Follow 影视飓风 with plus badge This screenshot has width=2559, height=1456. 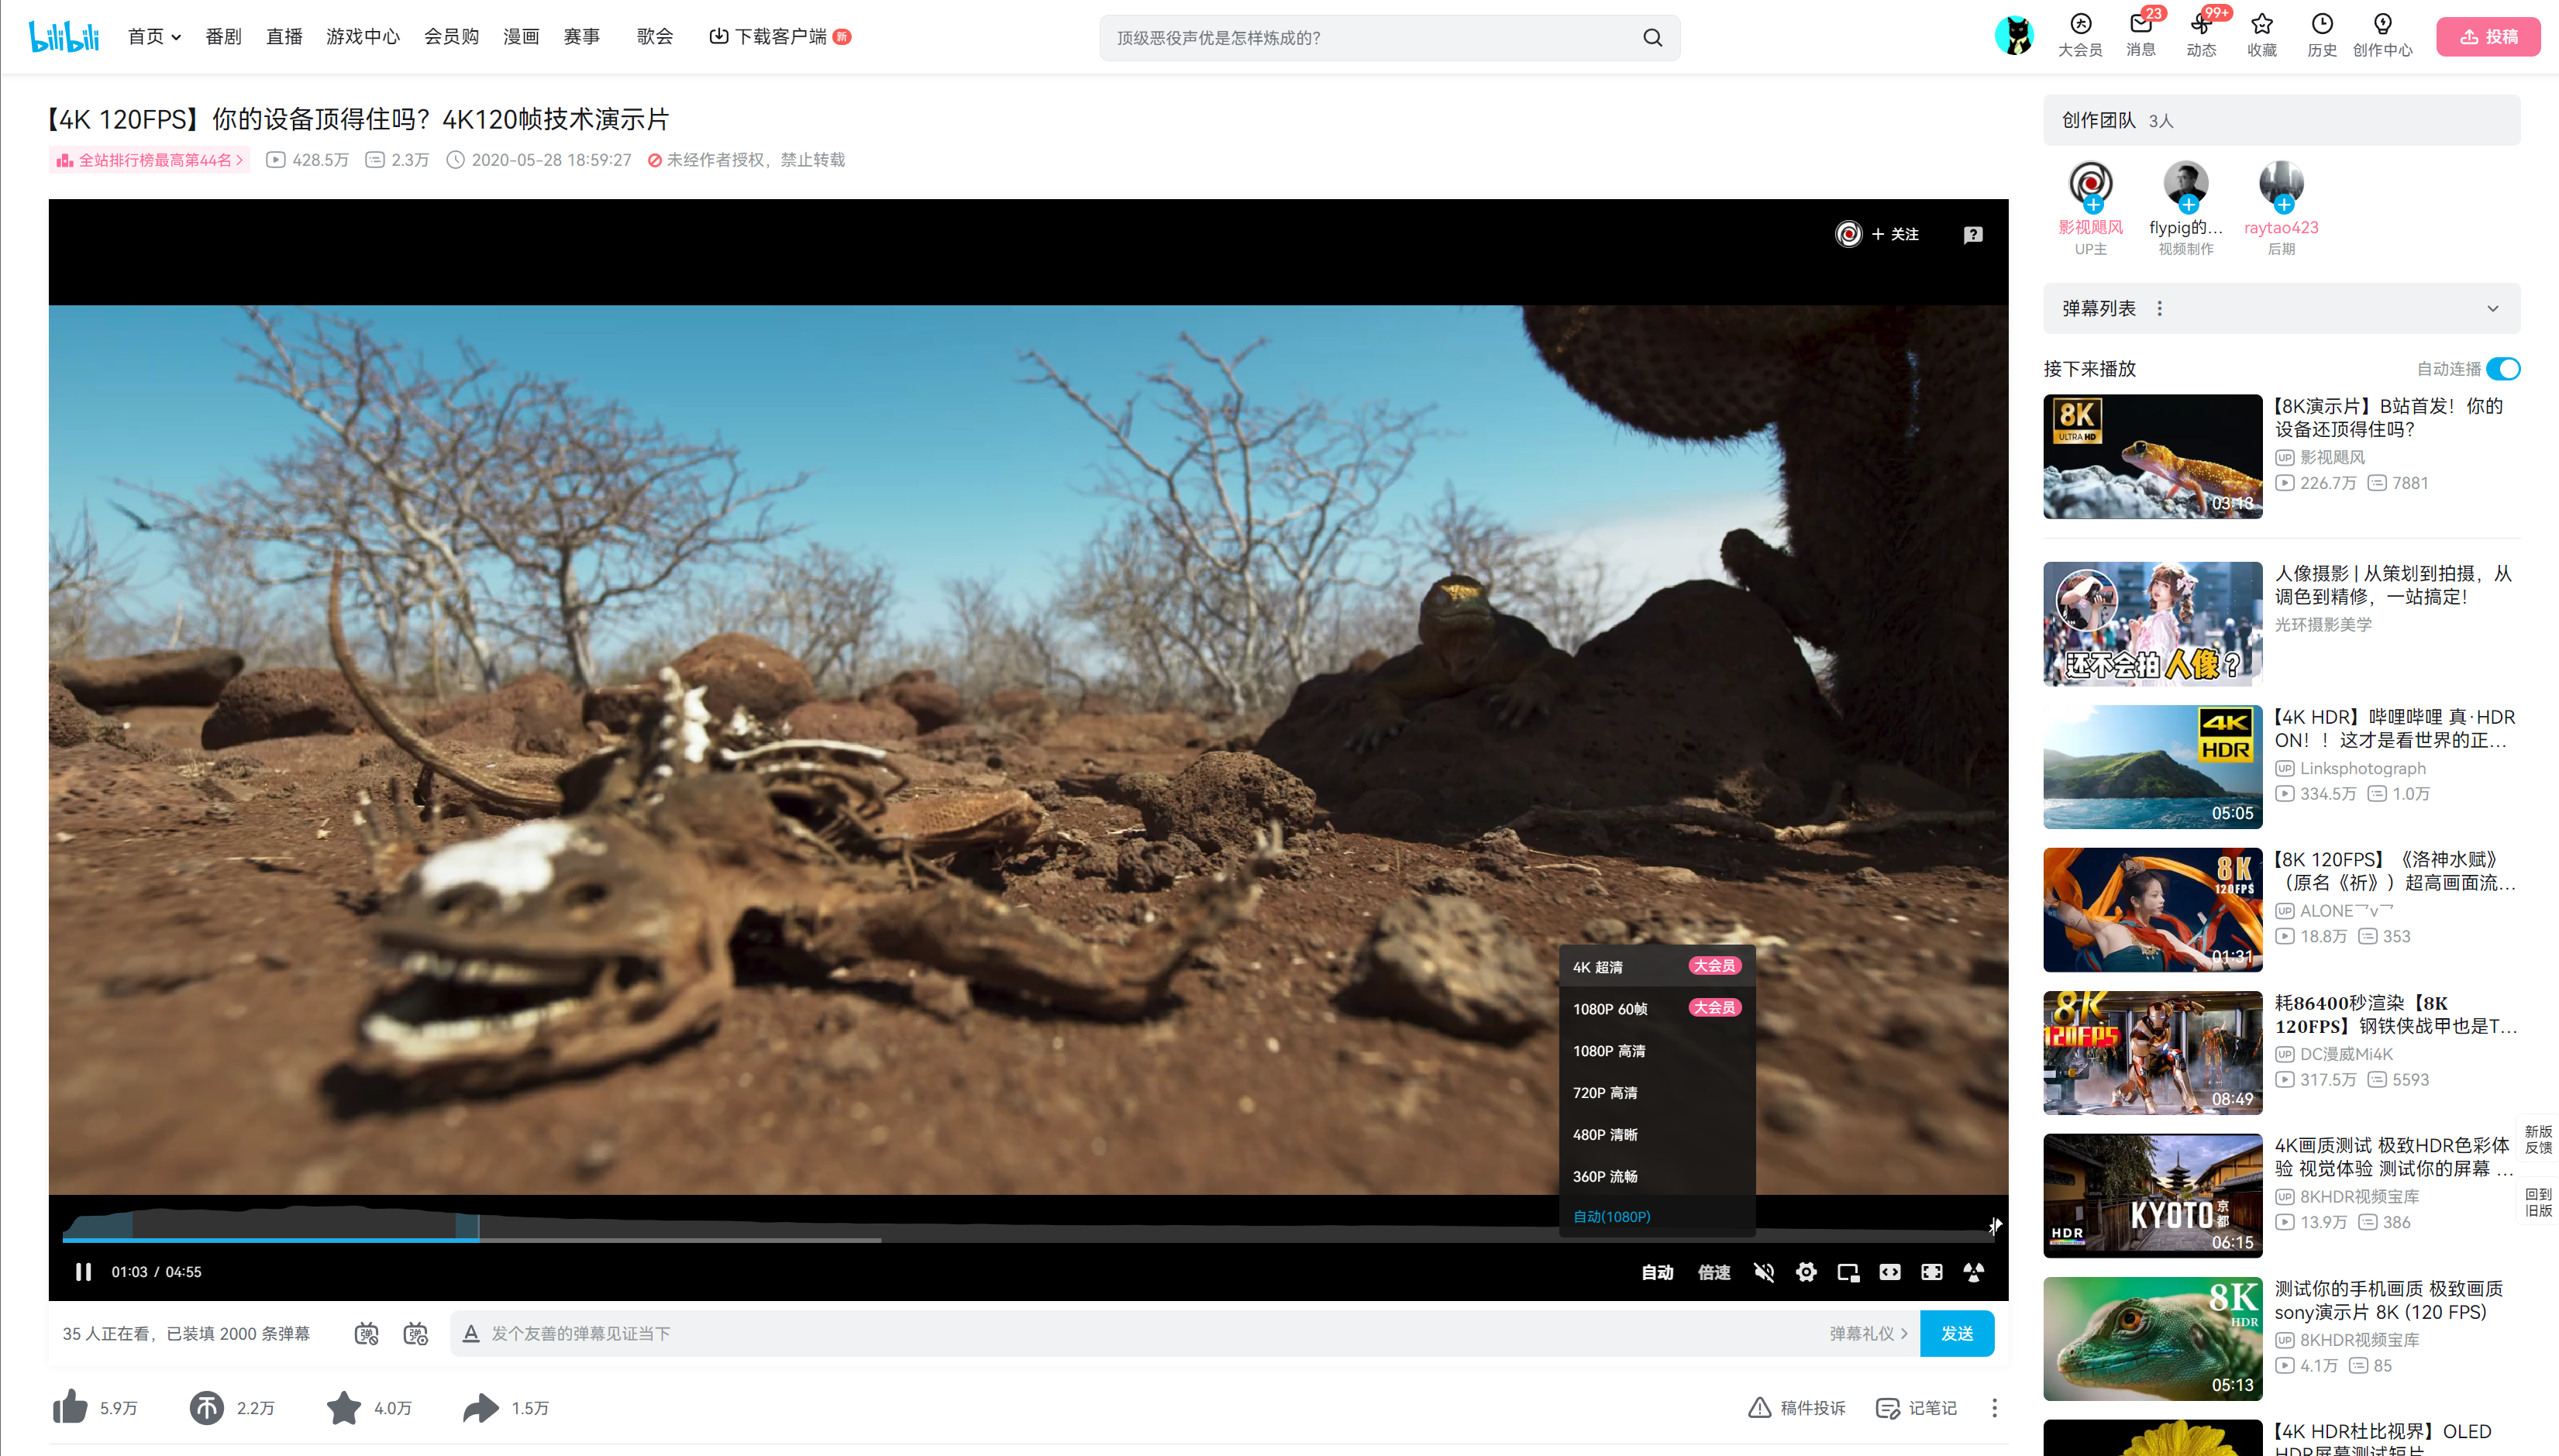[2093, 204]
